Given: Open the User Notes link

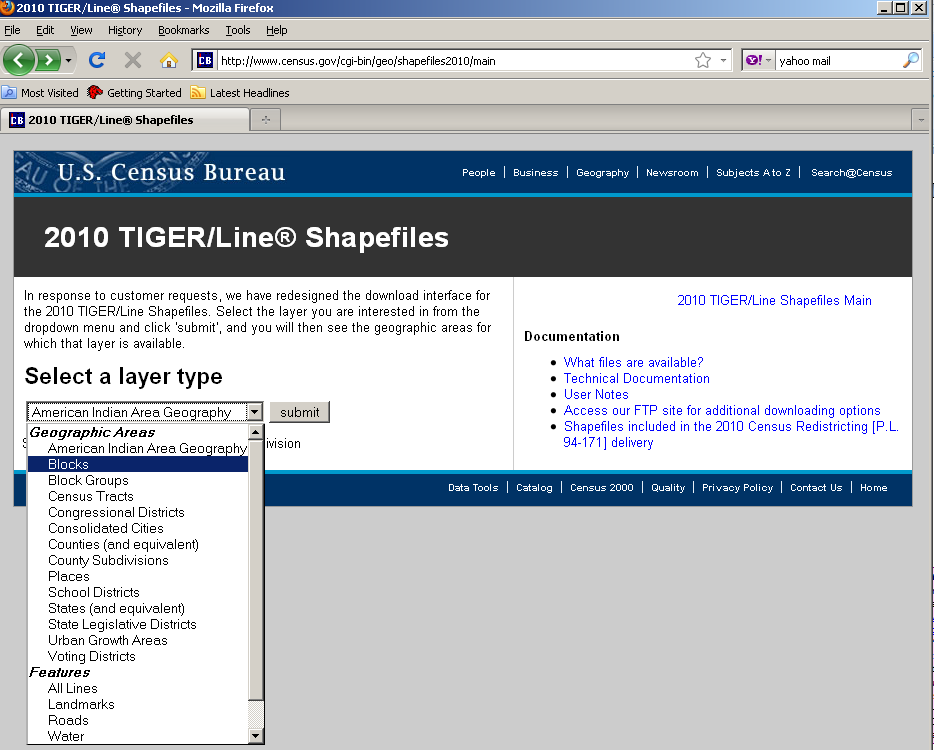Looking at the screenshot, I should (596, 394).
